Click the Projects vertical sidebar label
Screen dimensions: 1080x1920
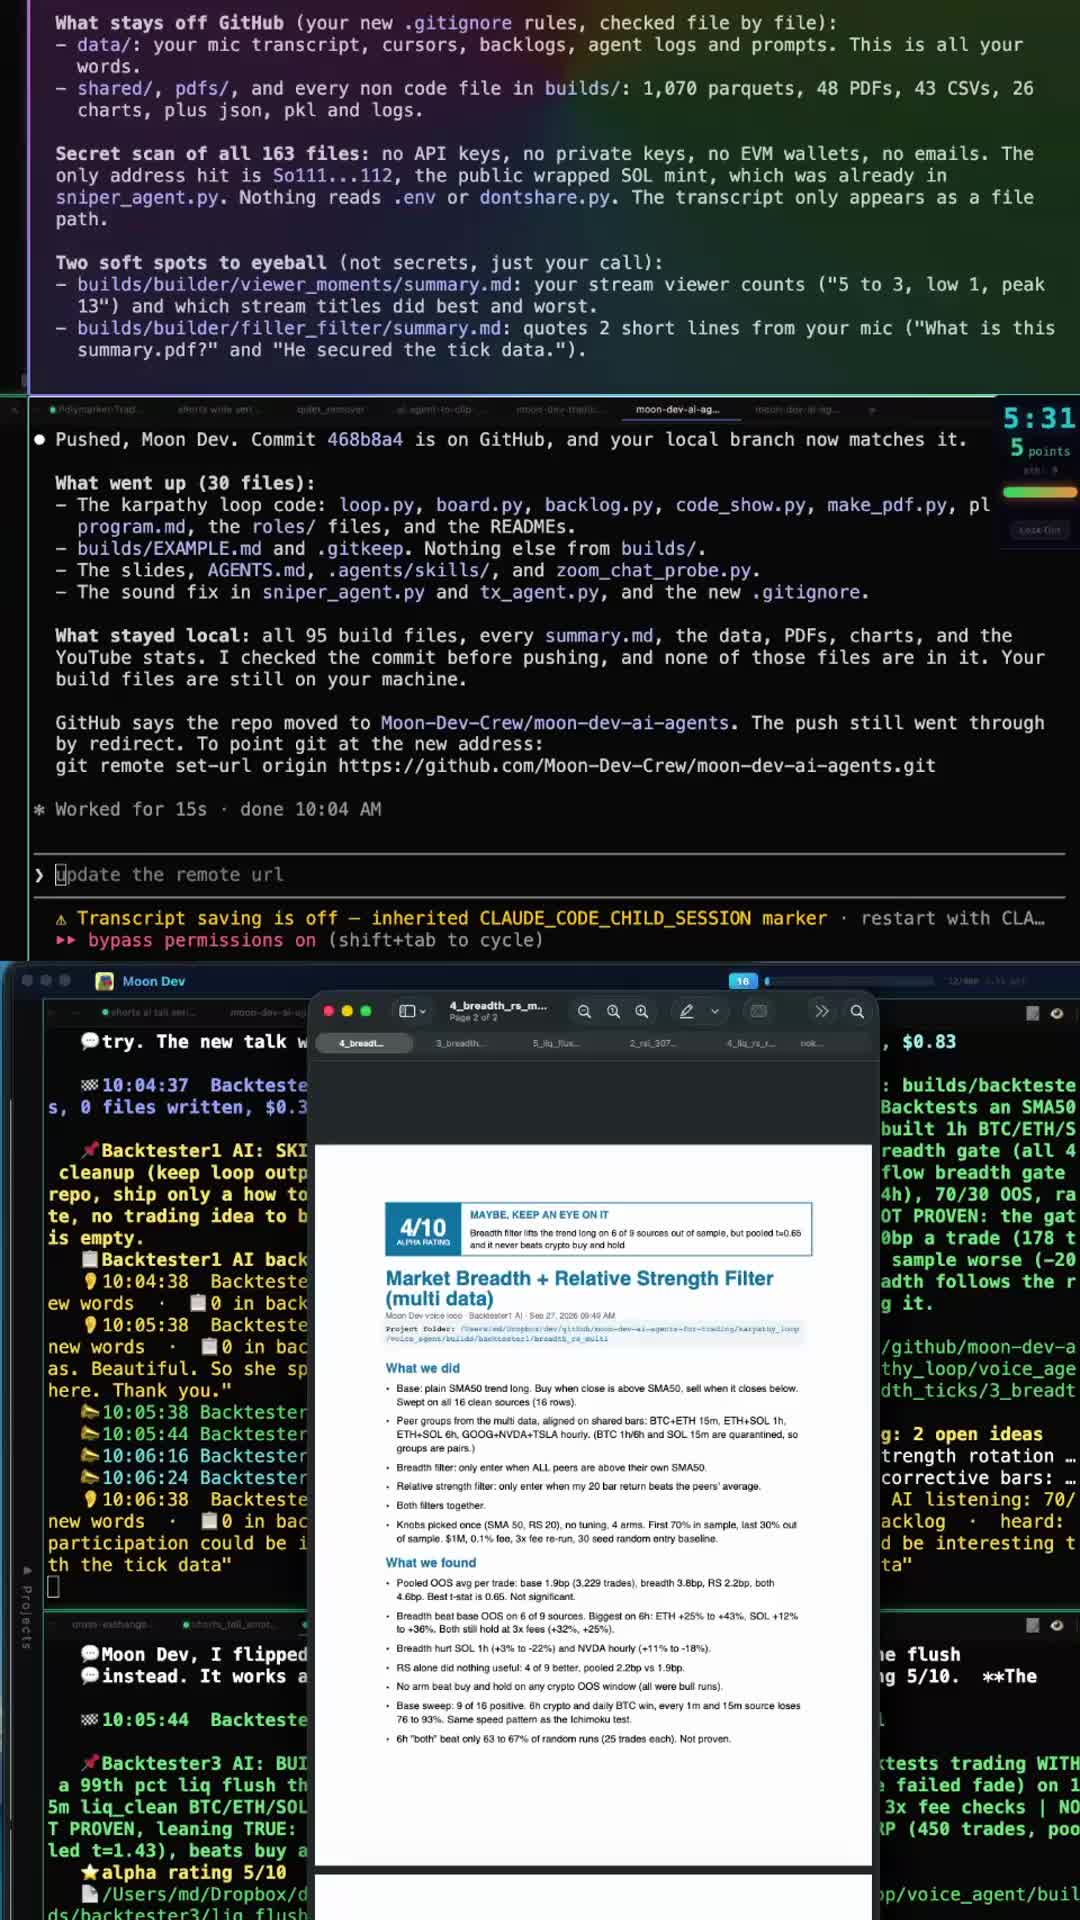26,1616
